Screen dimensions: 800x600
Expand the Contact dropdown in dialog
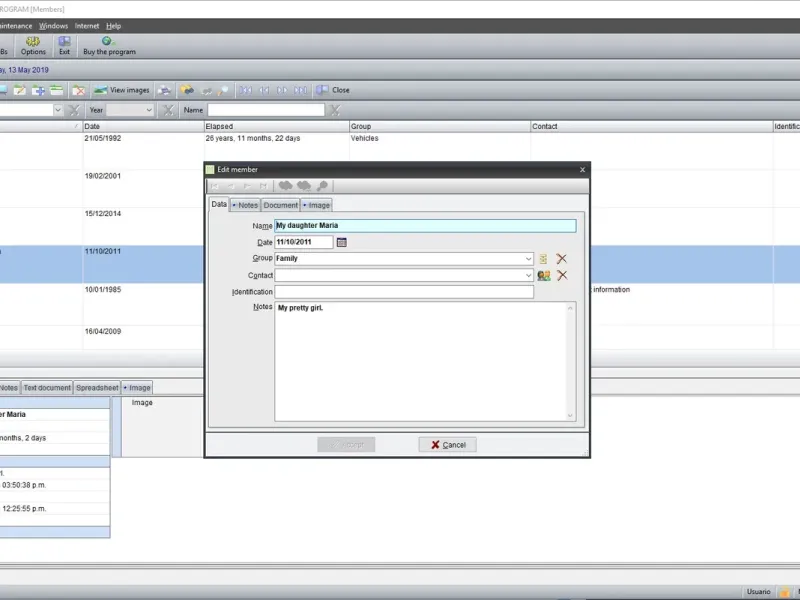(529, 276)
